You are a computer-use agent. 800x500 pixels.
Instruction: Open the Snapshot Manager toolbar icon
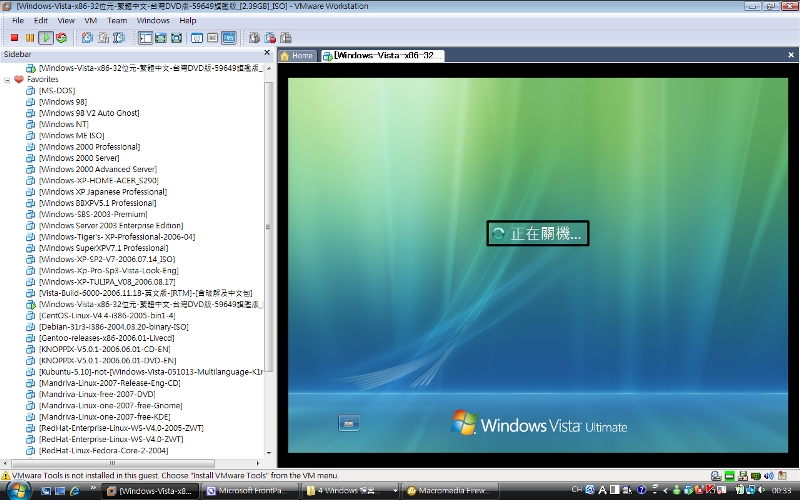(119, 38)
